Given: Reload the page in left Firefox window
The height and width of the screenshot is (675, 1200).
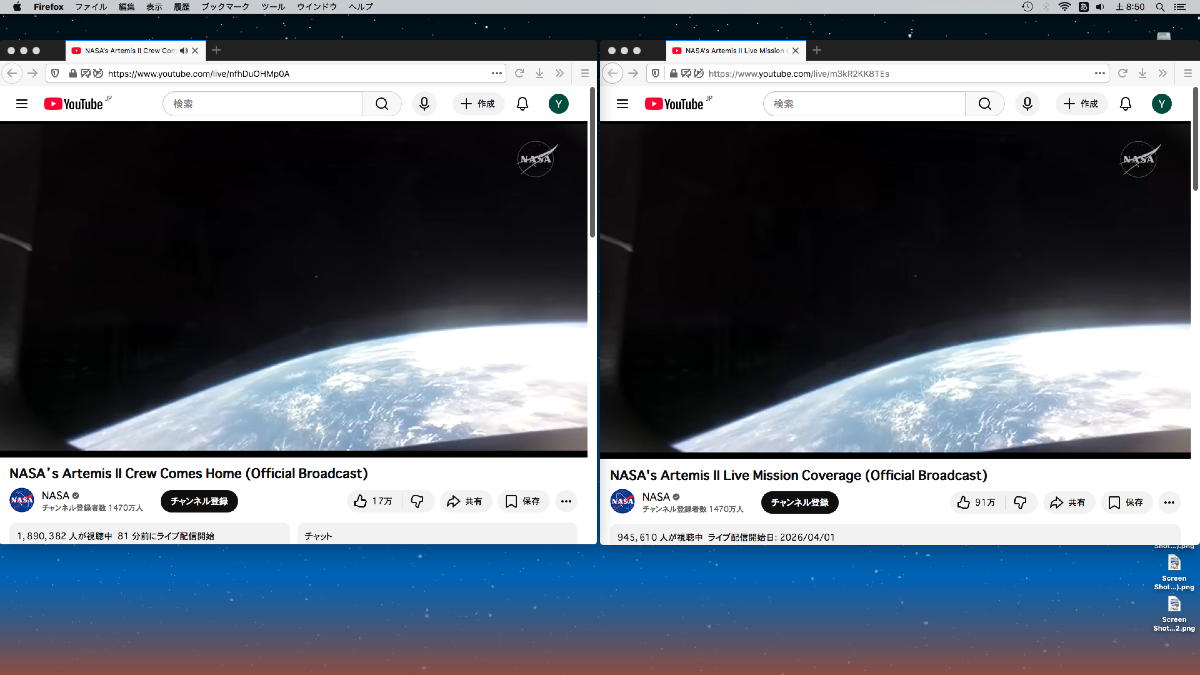Looking at the screenshot, I should click(x=519, y=73).
